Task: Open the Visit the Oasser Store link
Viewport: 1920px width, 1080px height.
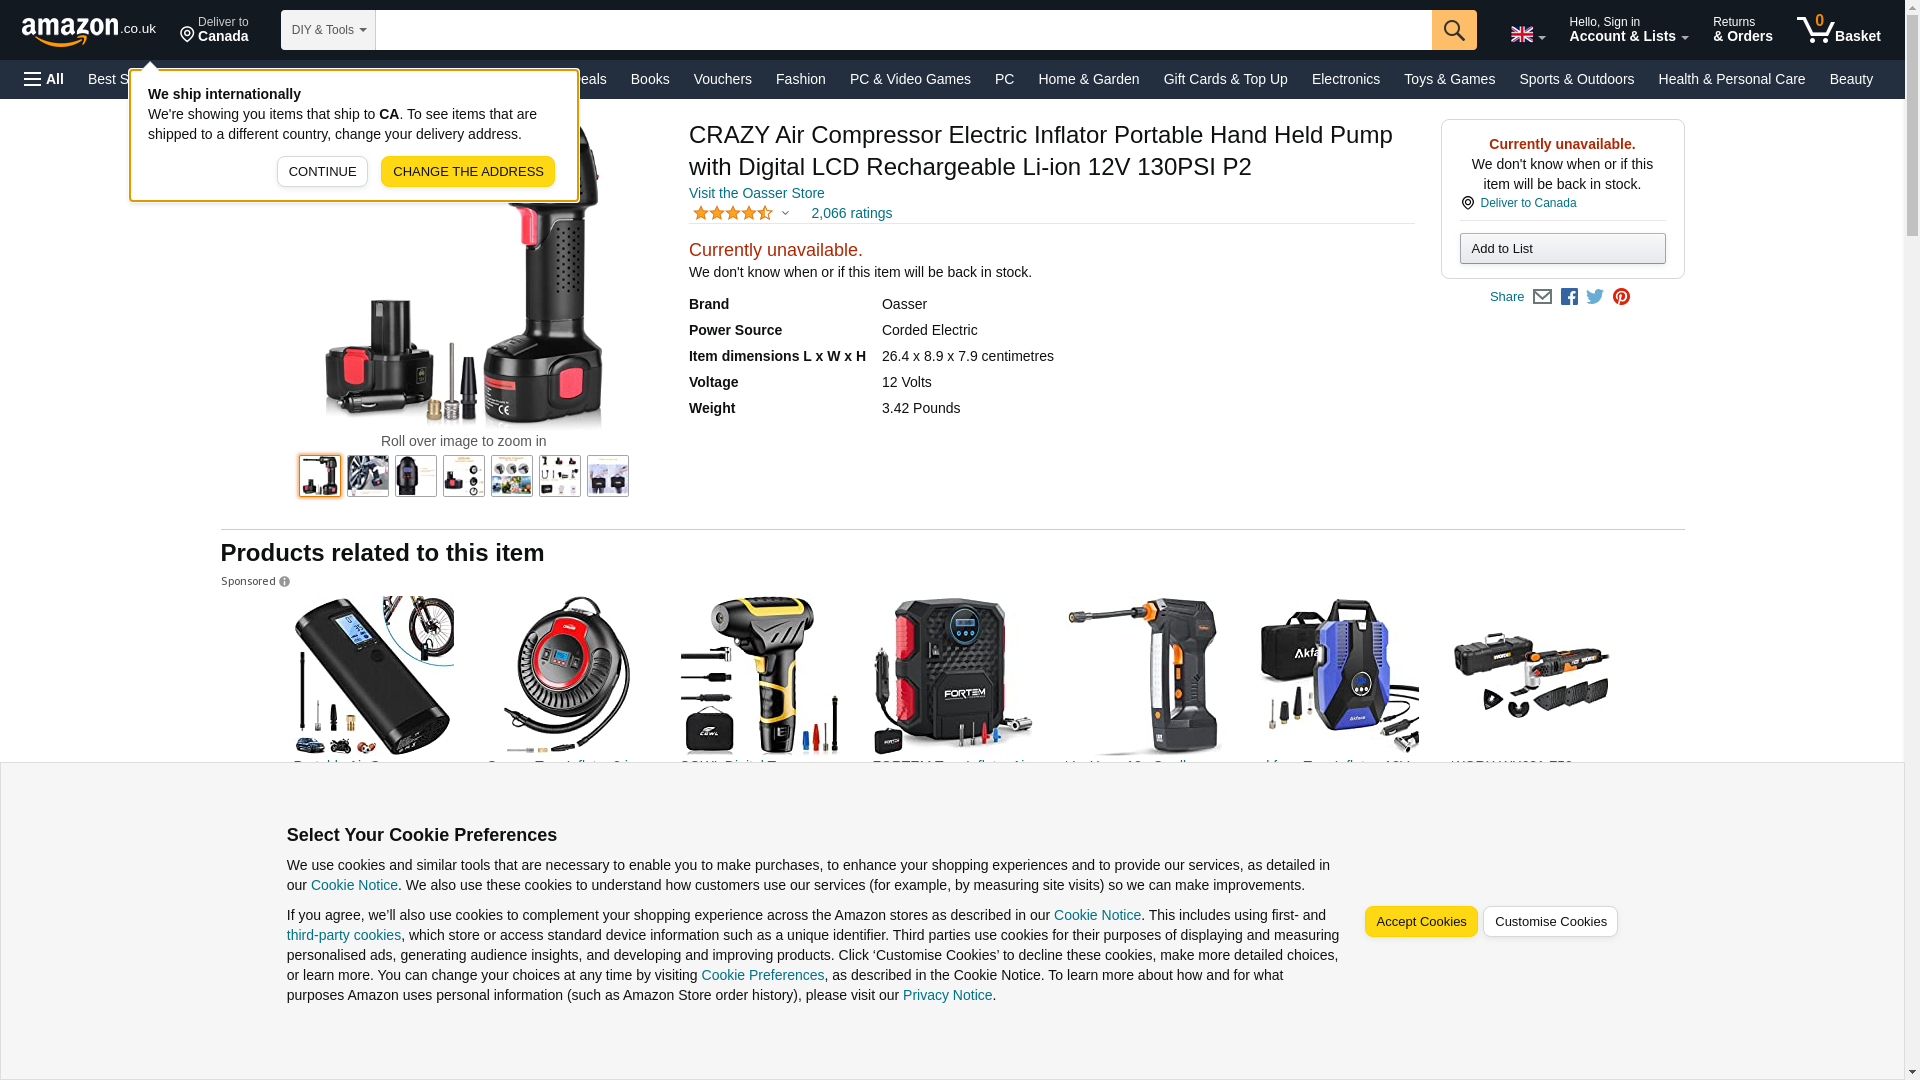Action: point(756,193)
